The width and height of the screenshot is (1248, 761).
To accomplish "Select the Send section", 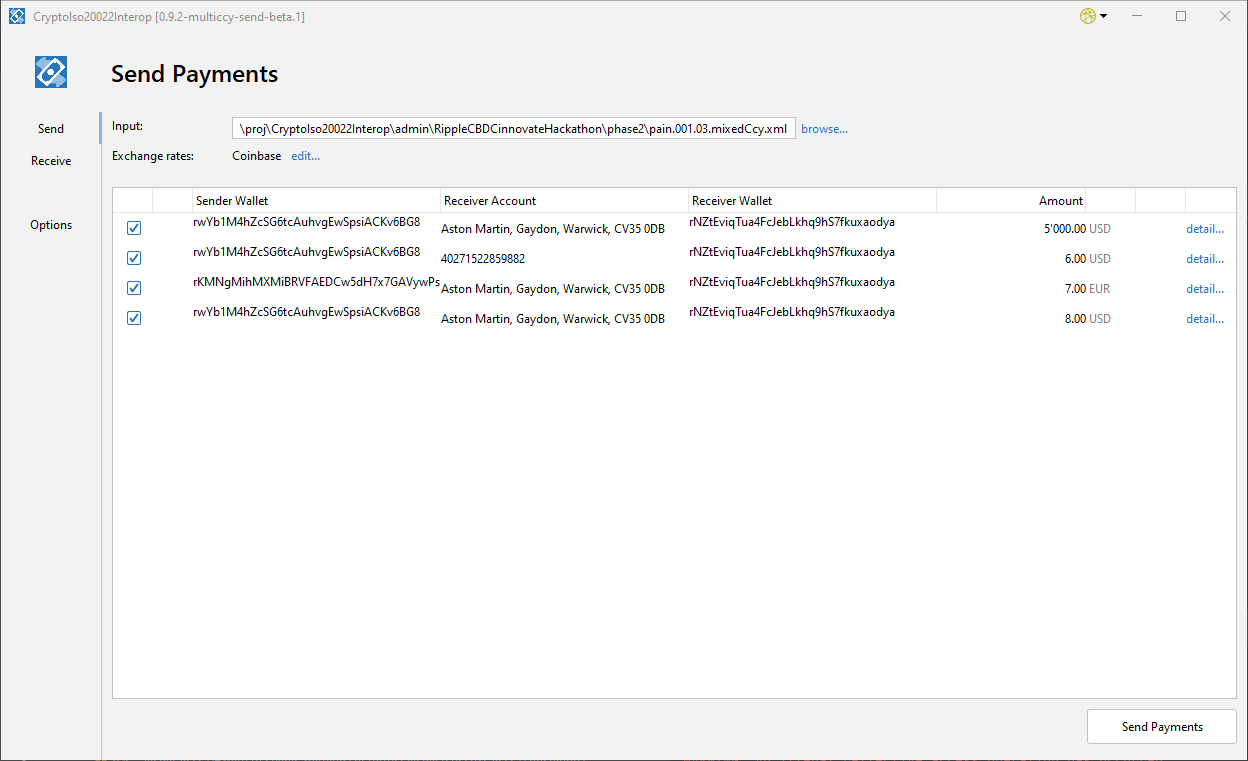I will click(51, 128).
